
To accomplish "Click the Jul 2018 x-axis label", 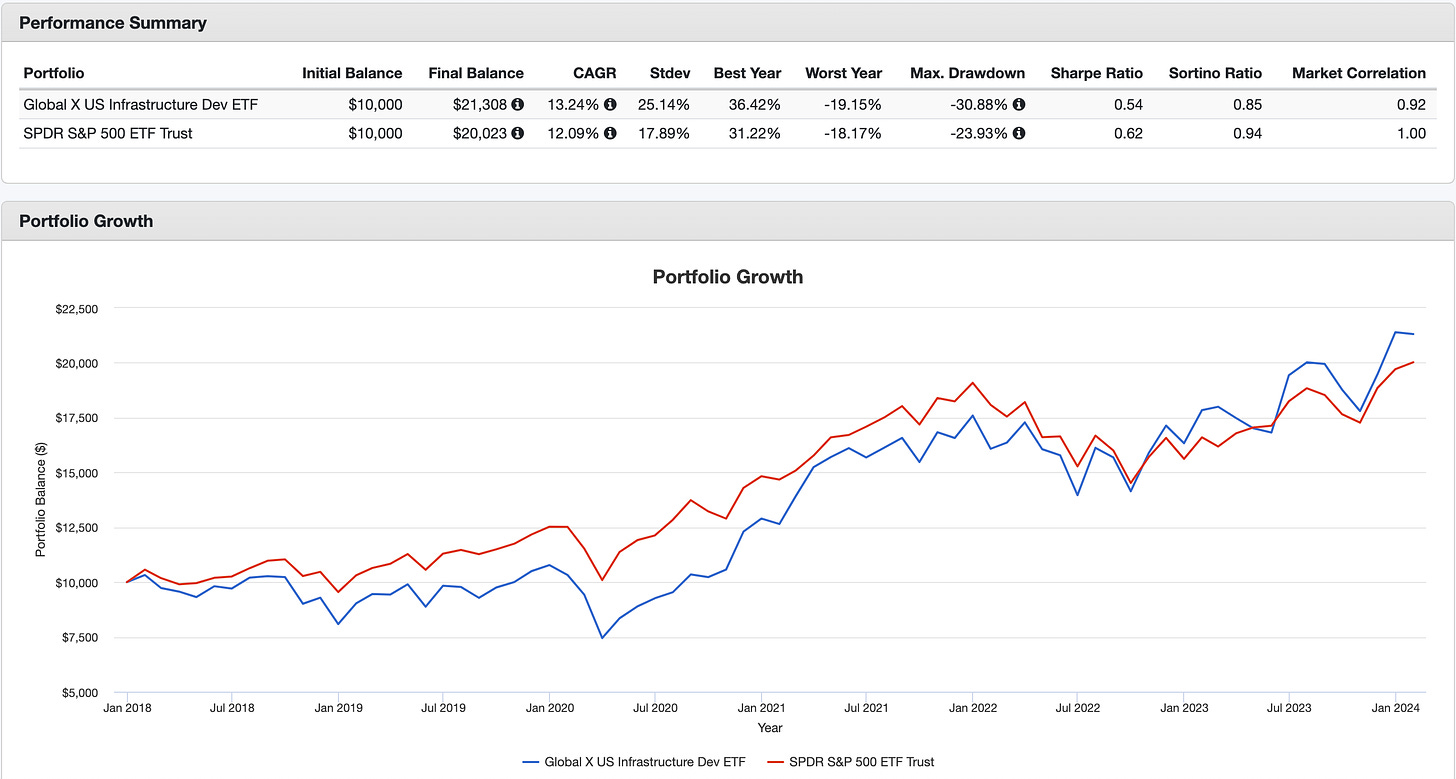I will tap(231, 708).
